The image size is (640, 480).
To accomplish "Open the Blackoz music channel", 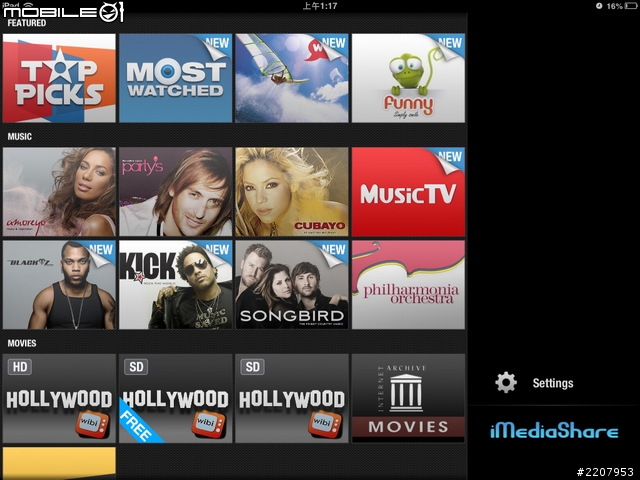I will (x=59, y=284).
